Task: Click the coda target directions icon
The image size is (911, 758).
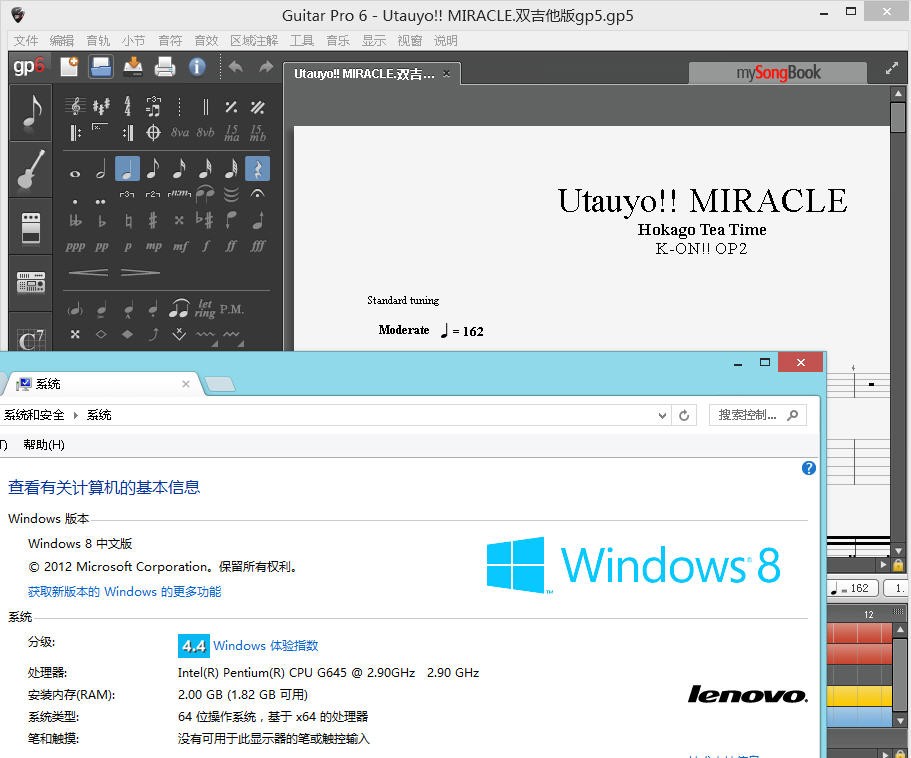Action: [x=153, y=133]
